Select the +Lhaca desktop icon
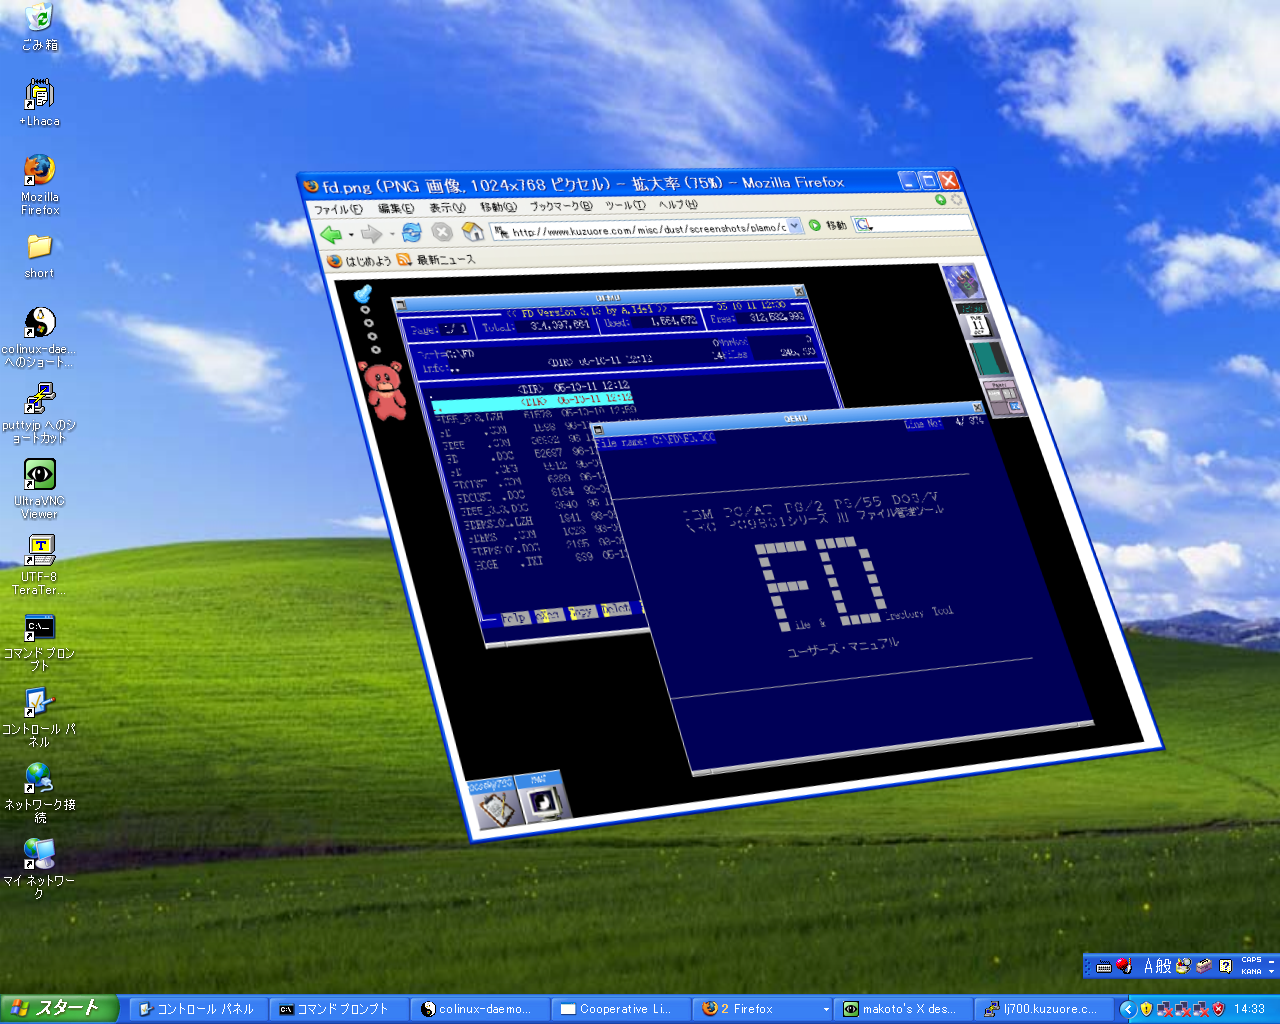The image size is (1280, 1024). click(39, 103)
